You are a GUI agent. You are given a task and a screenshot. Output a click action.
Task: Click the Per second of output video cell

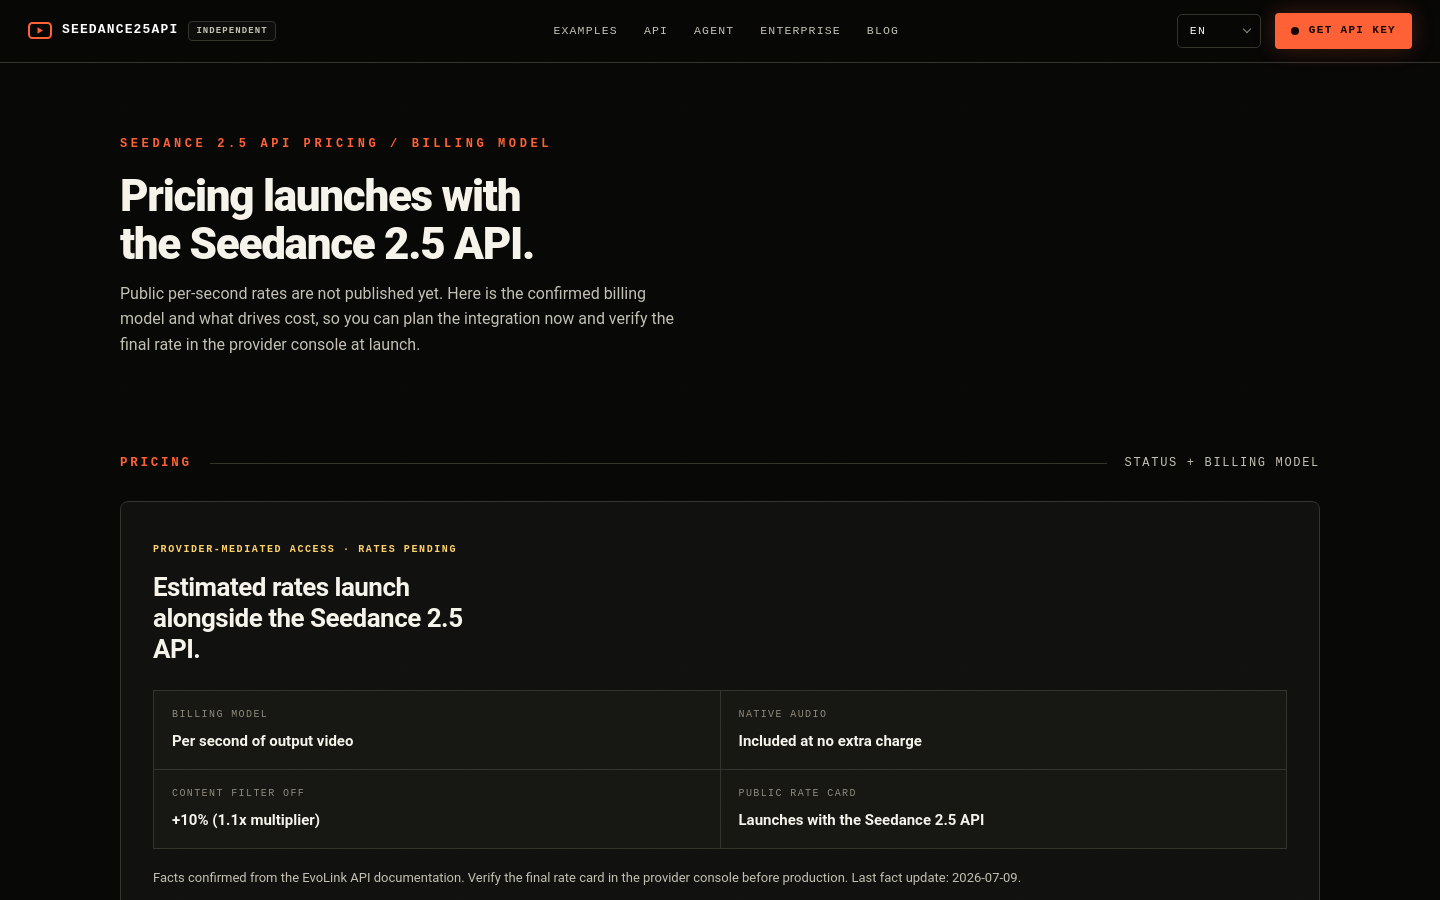tap(437, 730)
